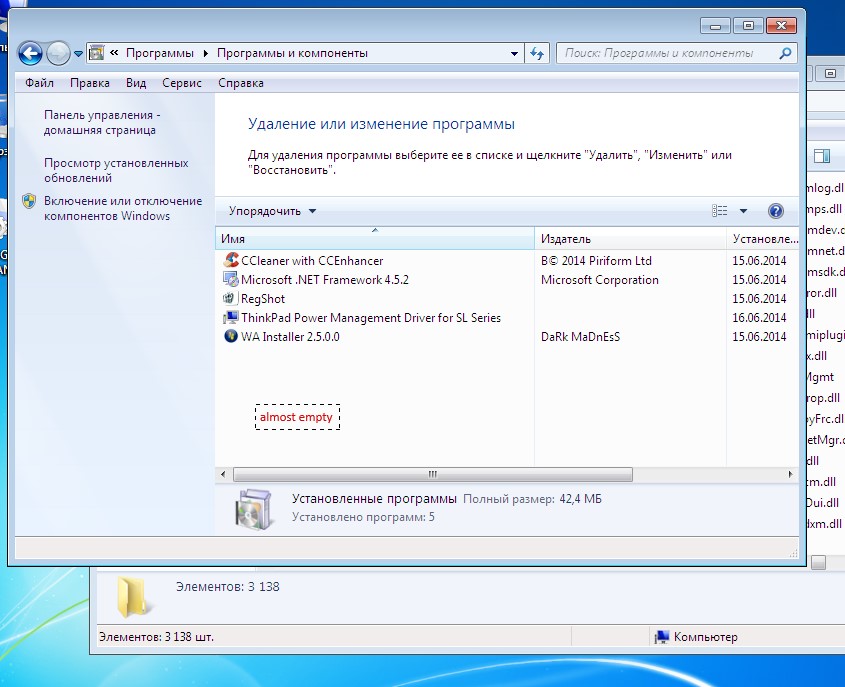
Task: Click the horizontal scrollbar right arrow
Action: (x=790, y=474)
